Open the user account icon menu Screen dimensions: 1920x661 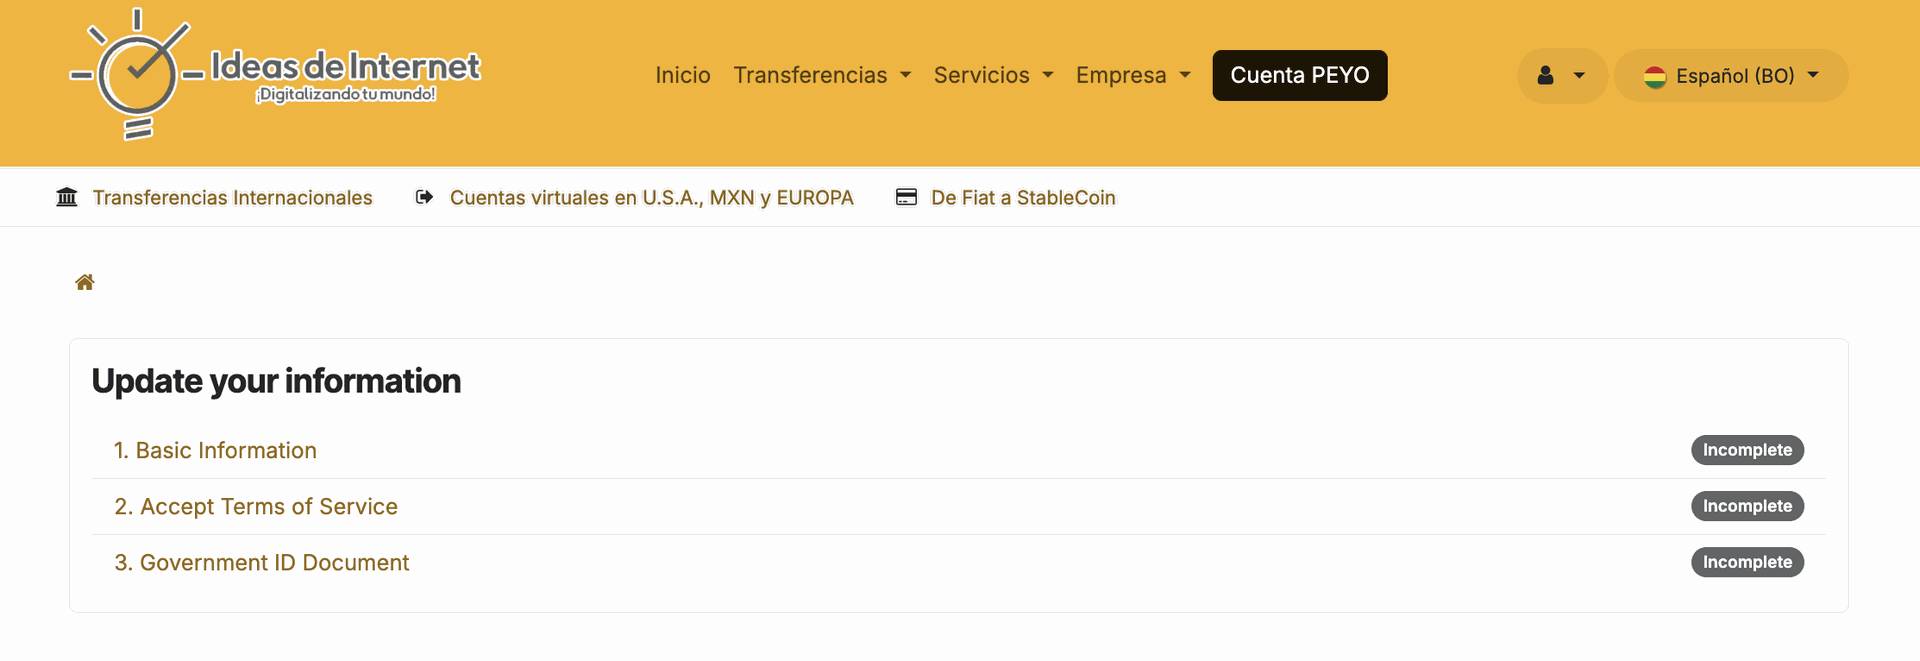pos(1560,76)
